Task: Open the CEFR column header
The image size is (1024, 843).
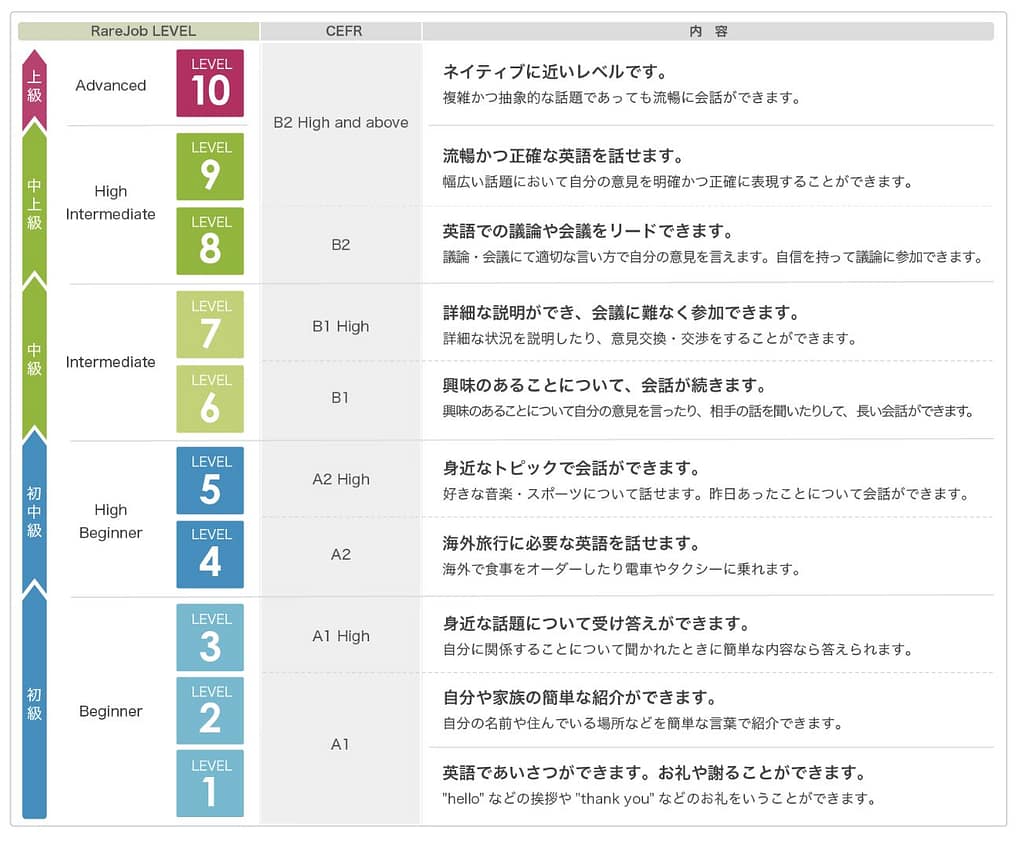Action: pos(341,31)
